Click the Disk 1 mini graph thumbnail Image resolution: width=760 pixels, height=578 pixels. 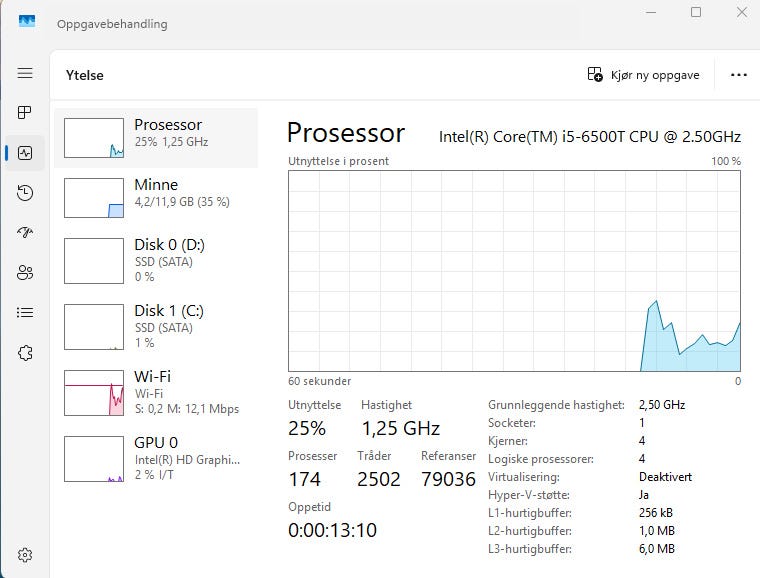[x=94, y=327]
